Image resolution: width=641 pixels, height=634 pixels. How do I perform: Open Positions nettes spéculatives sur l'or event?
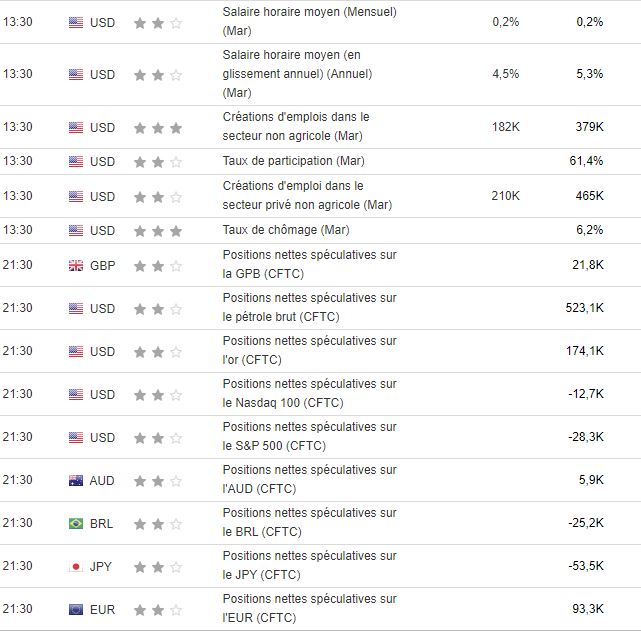point(309,351)
